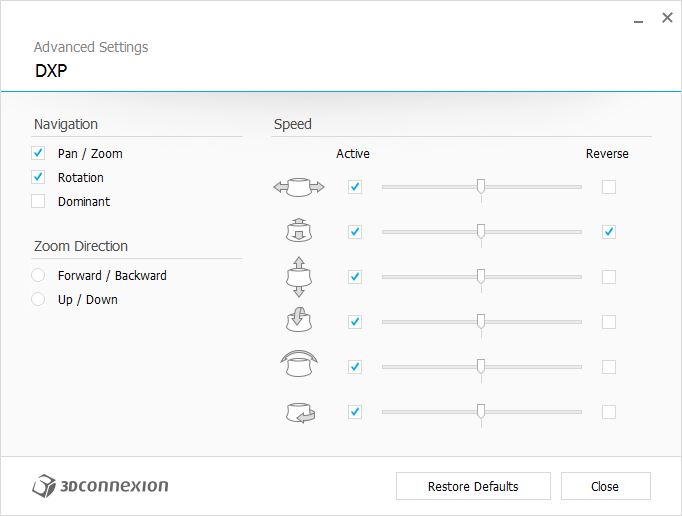Click the Advanced Settings title text
The image size is (682, 516).
[91, 47]
